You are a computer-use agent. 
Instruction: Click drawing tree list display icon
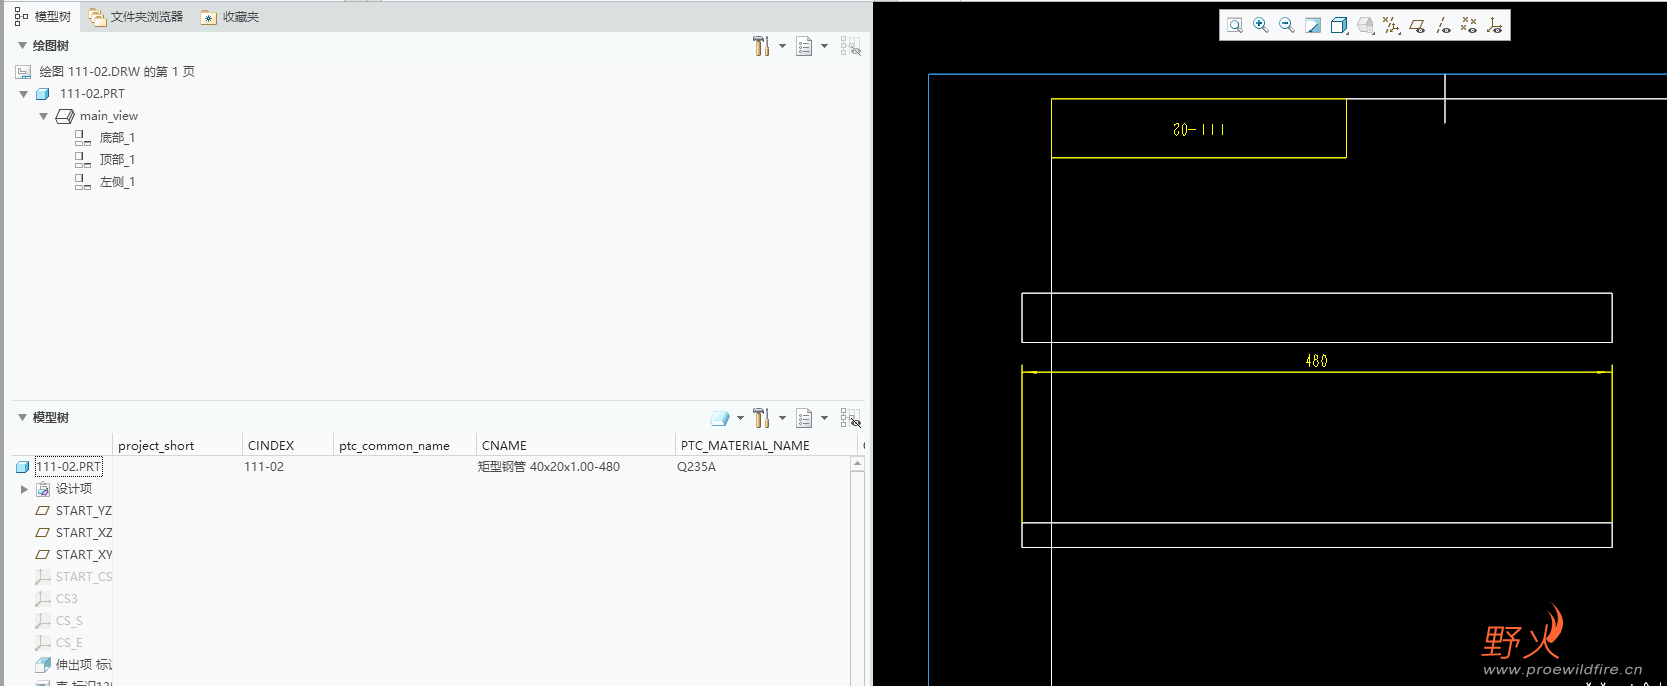pyautogui.click(x=804, y=46)
